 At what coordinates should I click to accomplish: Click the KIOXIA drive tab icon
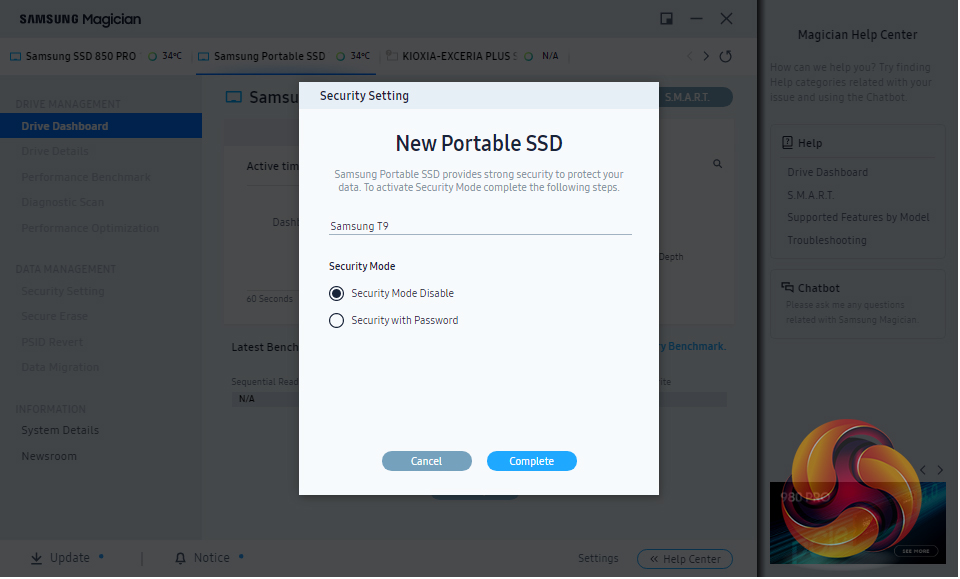point(392,56)
